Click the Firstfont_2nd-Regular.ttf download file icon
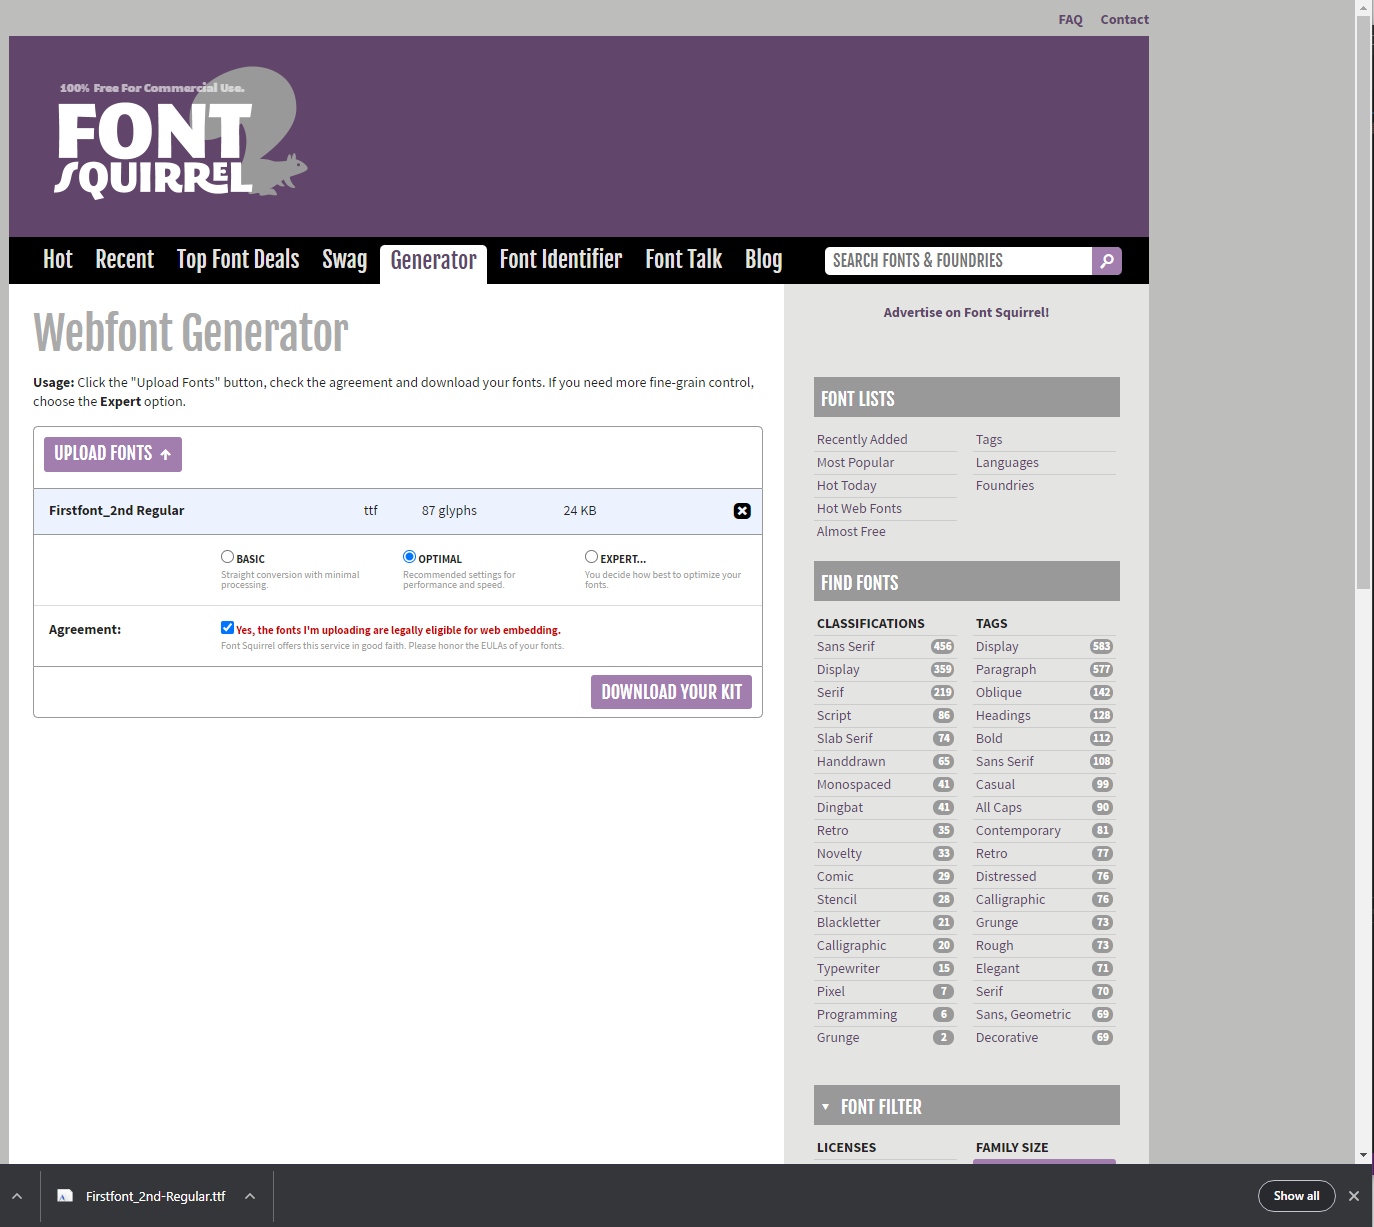The image size is (1374, 1227). click(65, 1196)
